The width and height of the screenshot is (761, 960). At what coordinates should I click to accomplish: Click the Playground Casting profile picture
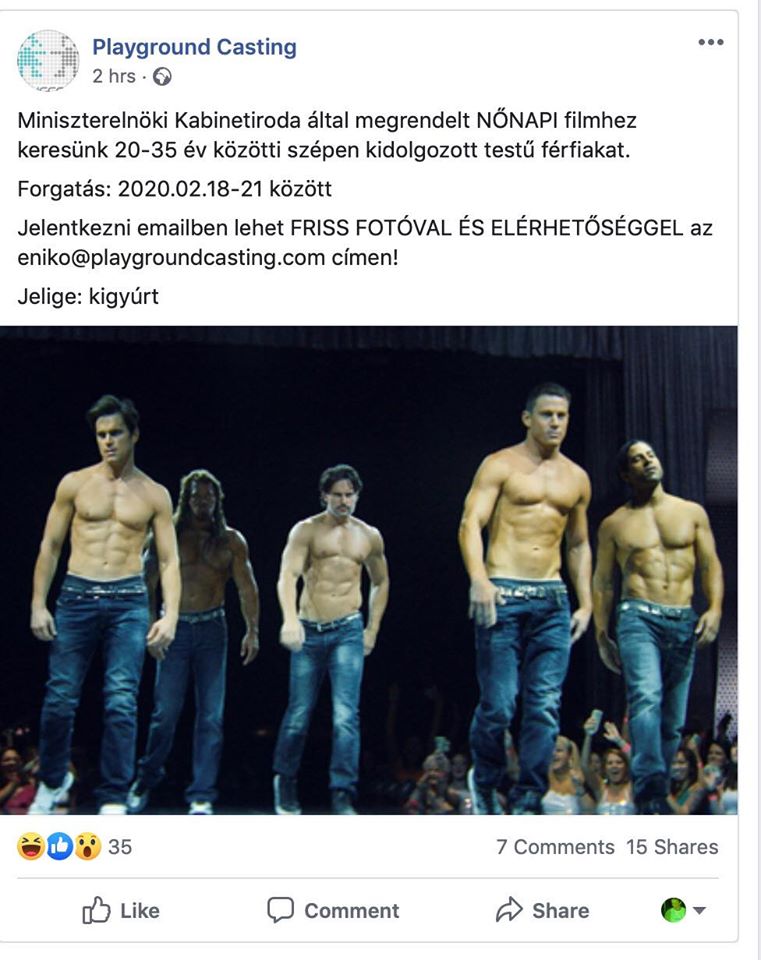pos(48,60)
